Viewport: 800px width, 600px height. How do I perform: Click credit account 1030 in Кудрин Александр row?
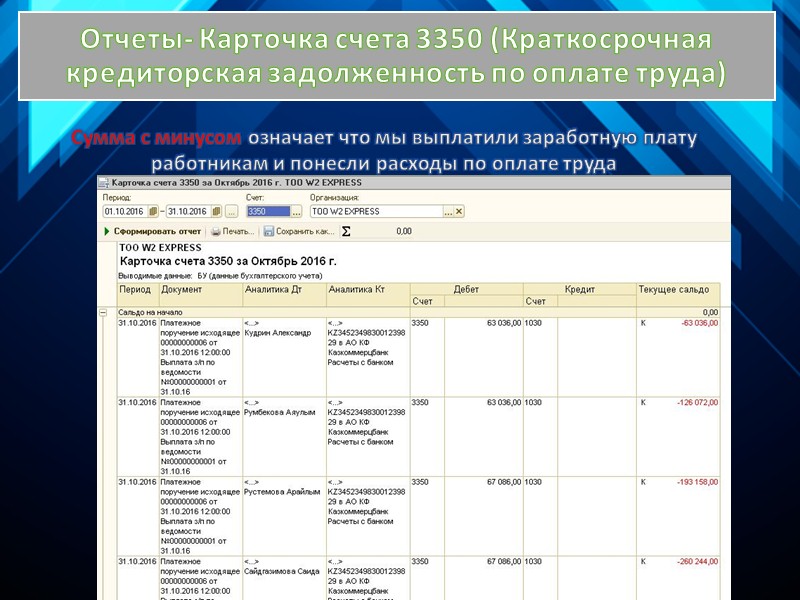(533, 323)
